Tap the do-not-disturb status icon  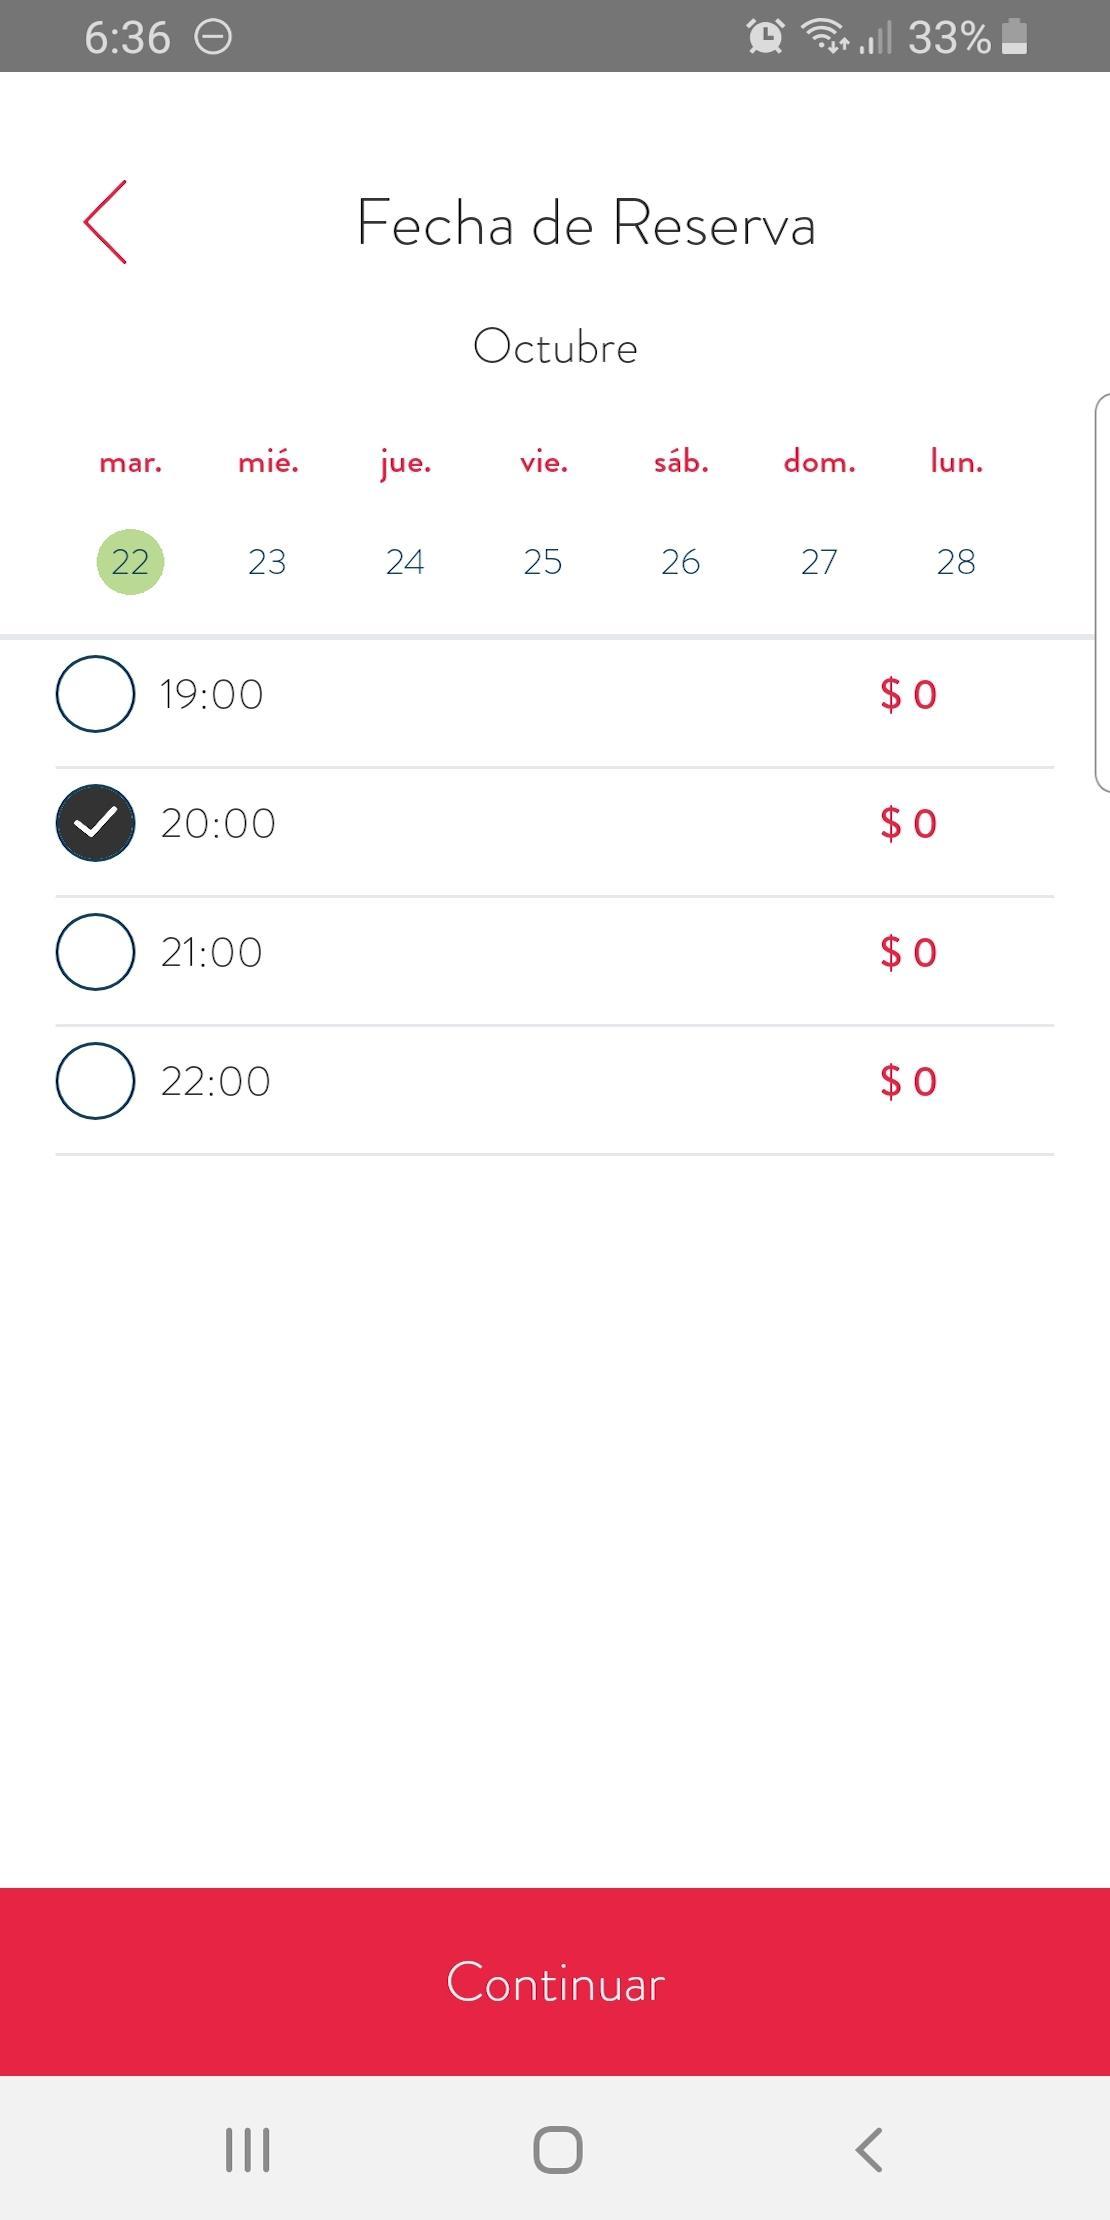pyautogui.click(x=213, y=38)
